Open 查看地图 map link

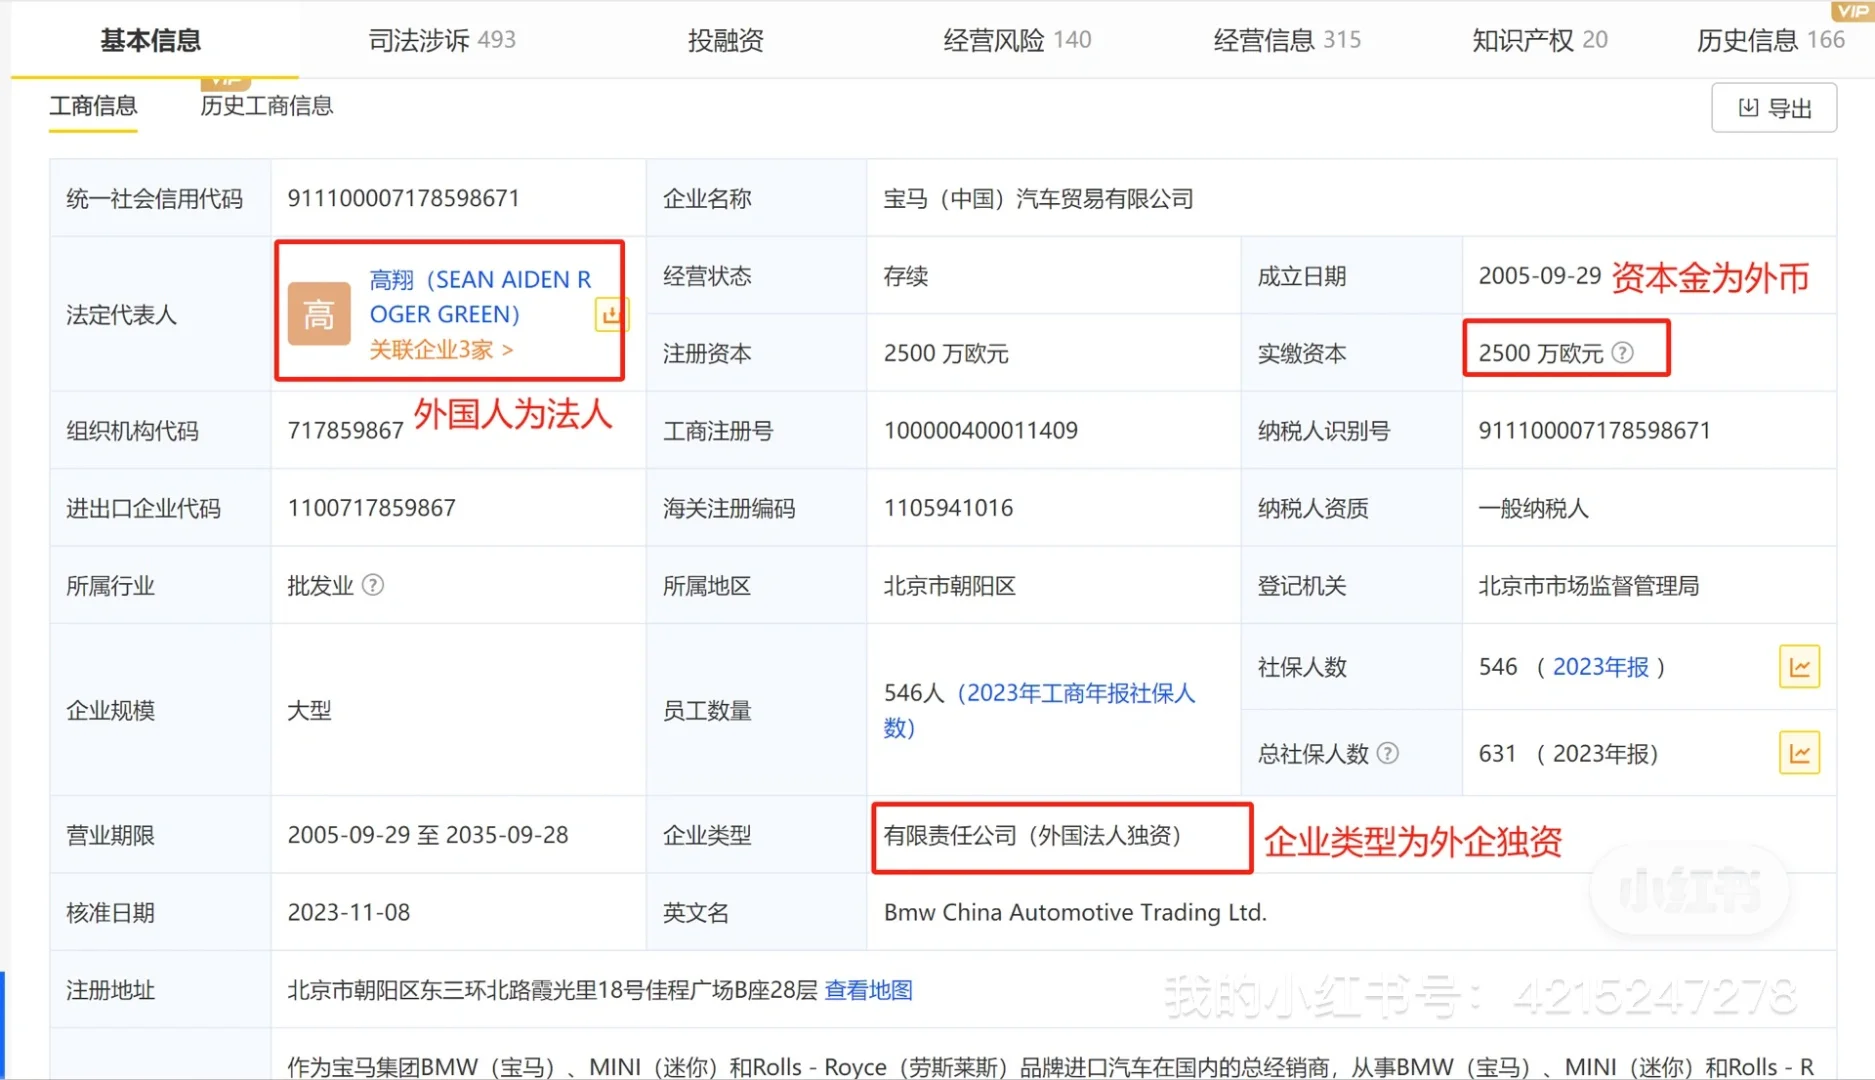click(869, 990)
